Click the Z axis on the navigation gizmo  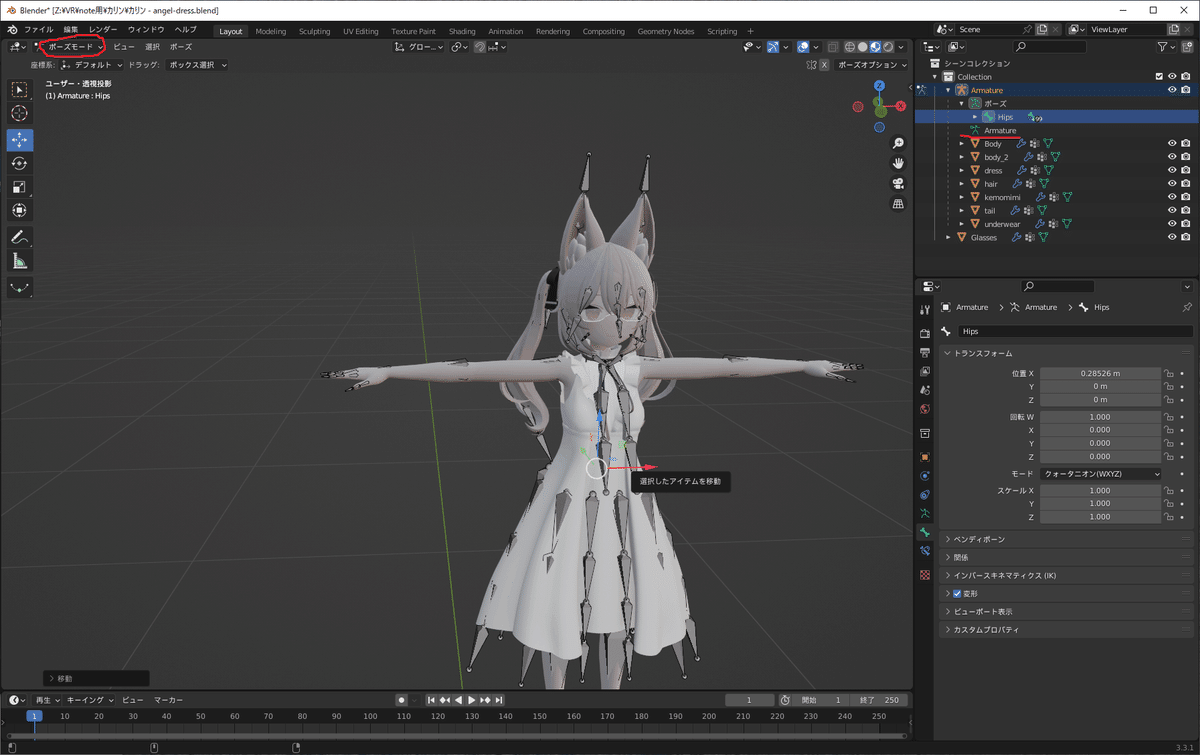879,86
